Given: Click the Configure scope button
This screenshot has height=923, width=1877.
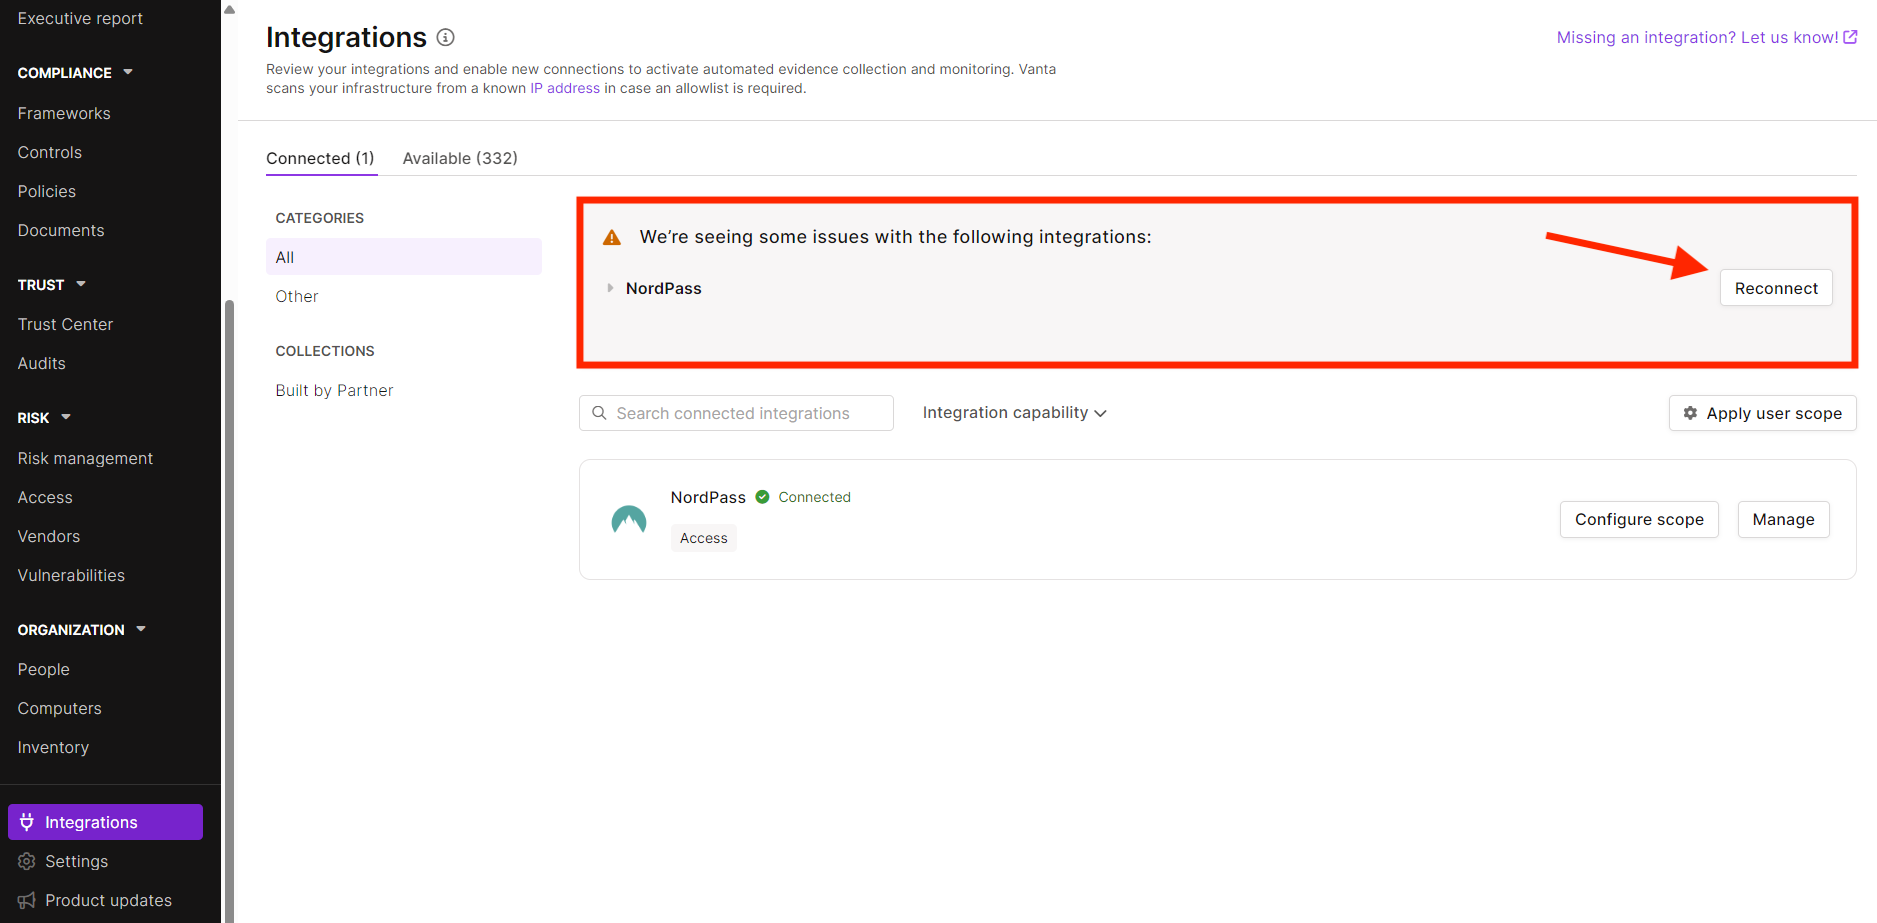Looking at the screenshot, I should pos(1639,519).
